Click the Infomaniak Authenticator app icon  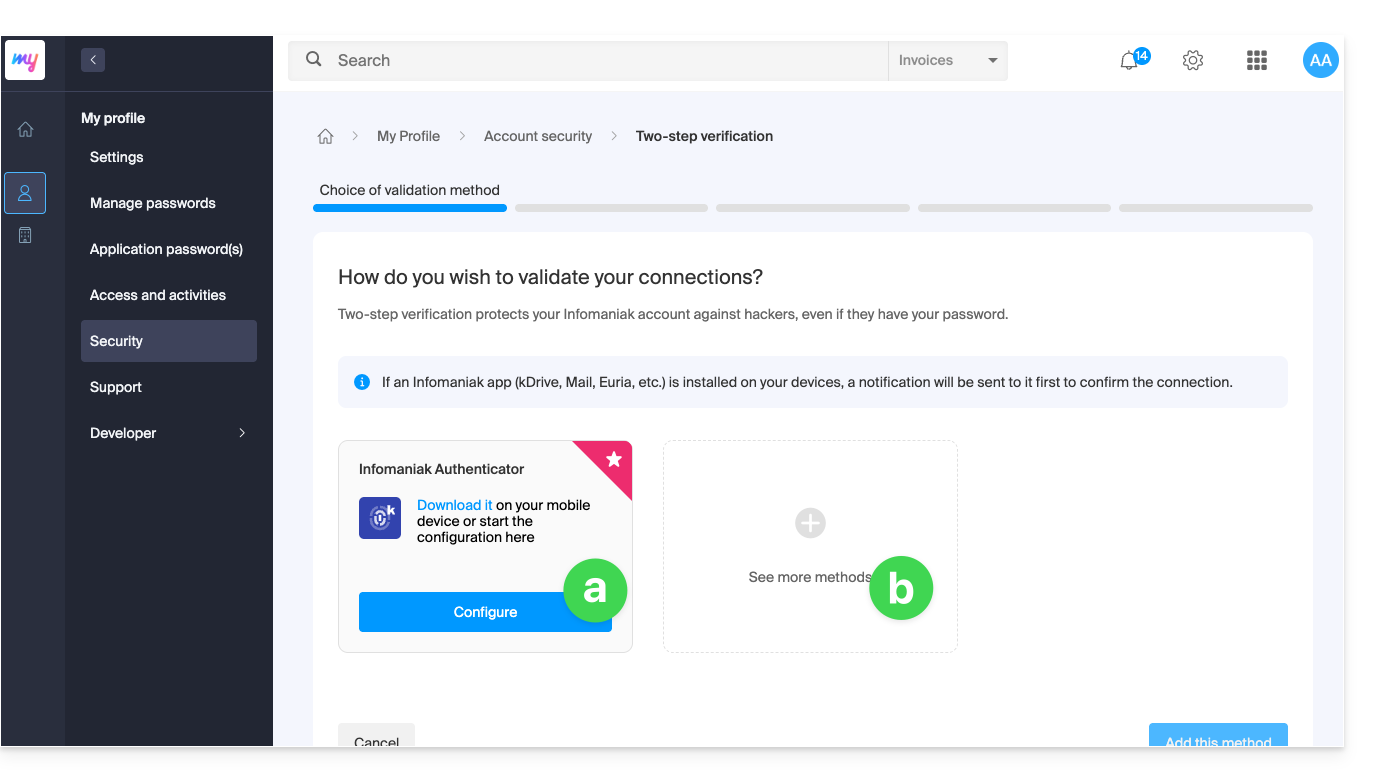tap(380, 518)
